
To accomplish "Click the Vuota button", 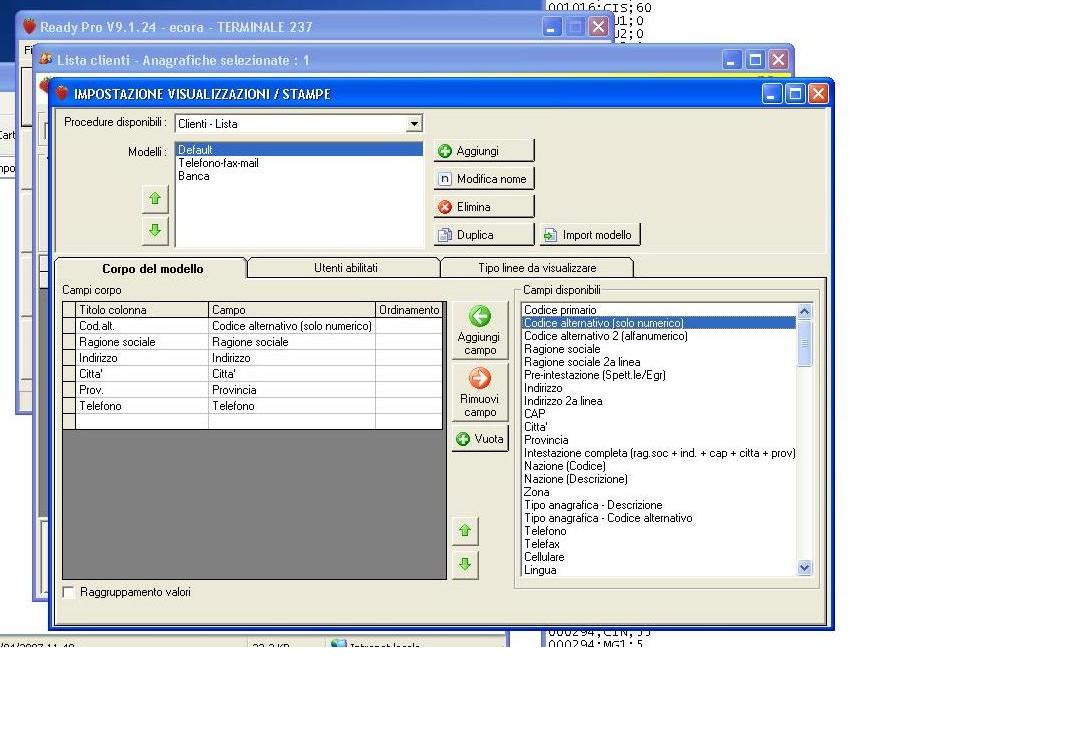I will pos(480,439).
